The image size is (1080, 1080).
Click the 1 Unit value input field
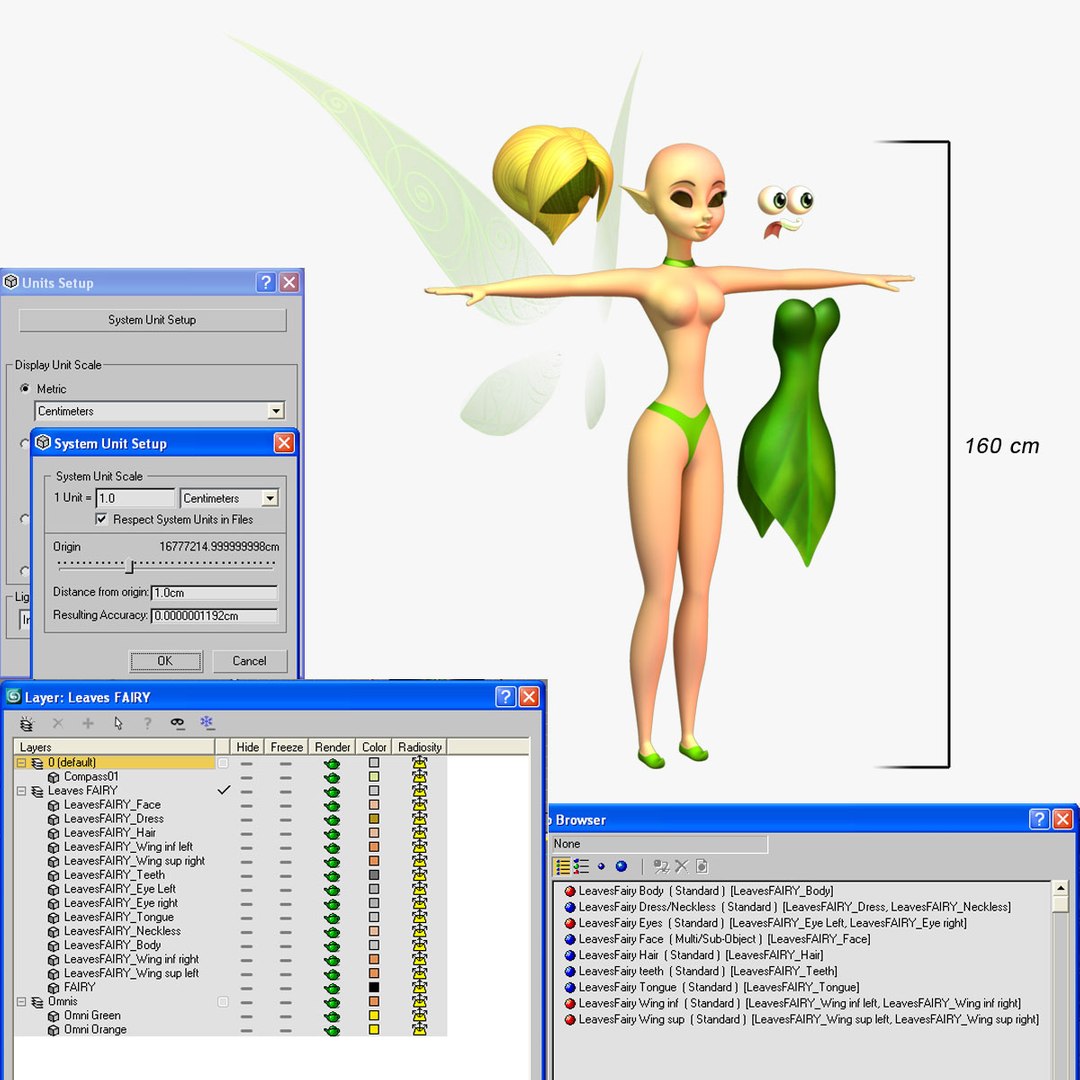pos(135,498)
